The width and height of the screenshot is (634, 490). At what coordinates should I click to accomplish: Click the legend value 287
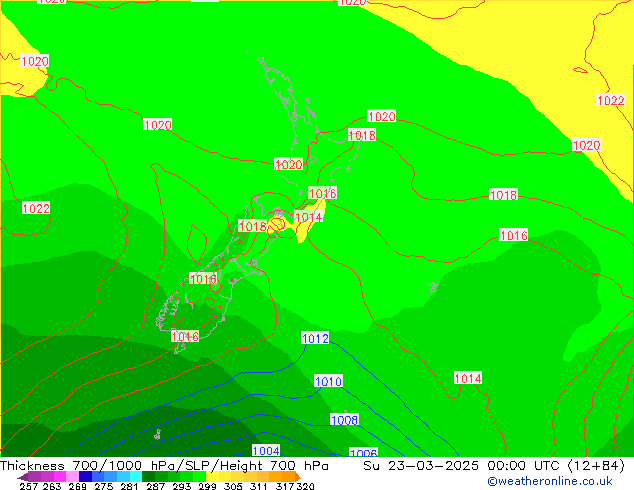click(155, 486)
